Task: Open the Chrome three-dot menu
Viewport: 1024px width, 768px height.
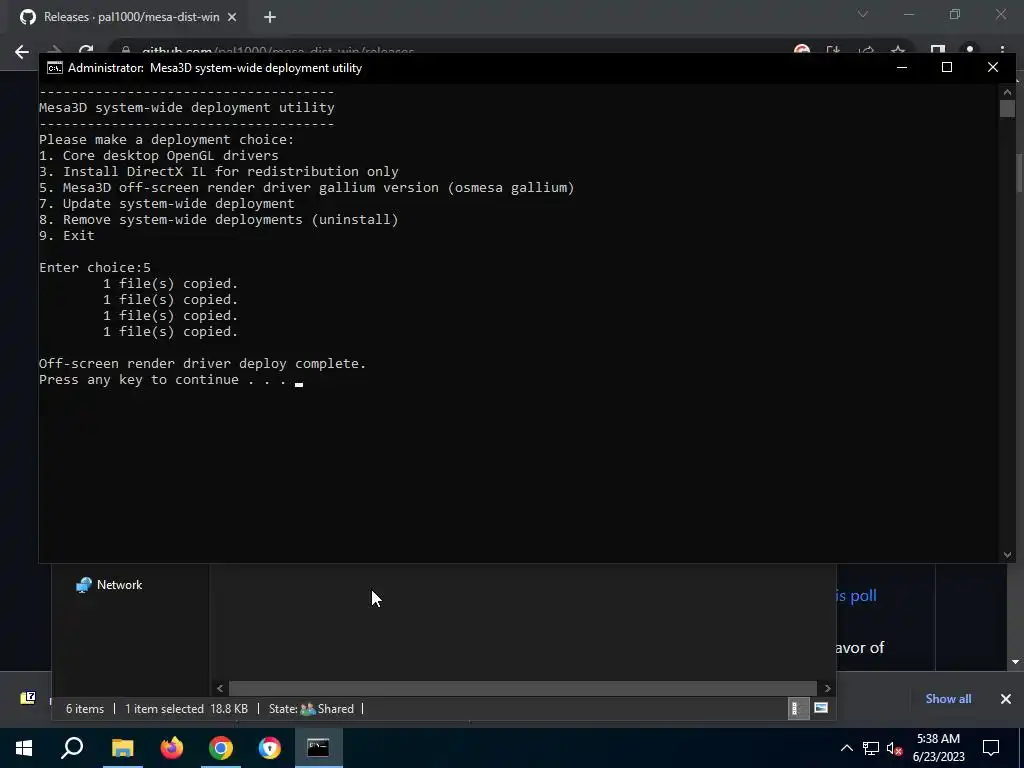Action: 1002,52
